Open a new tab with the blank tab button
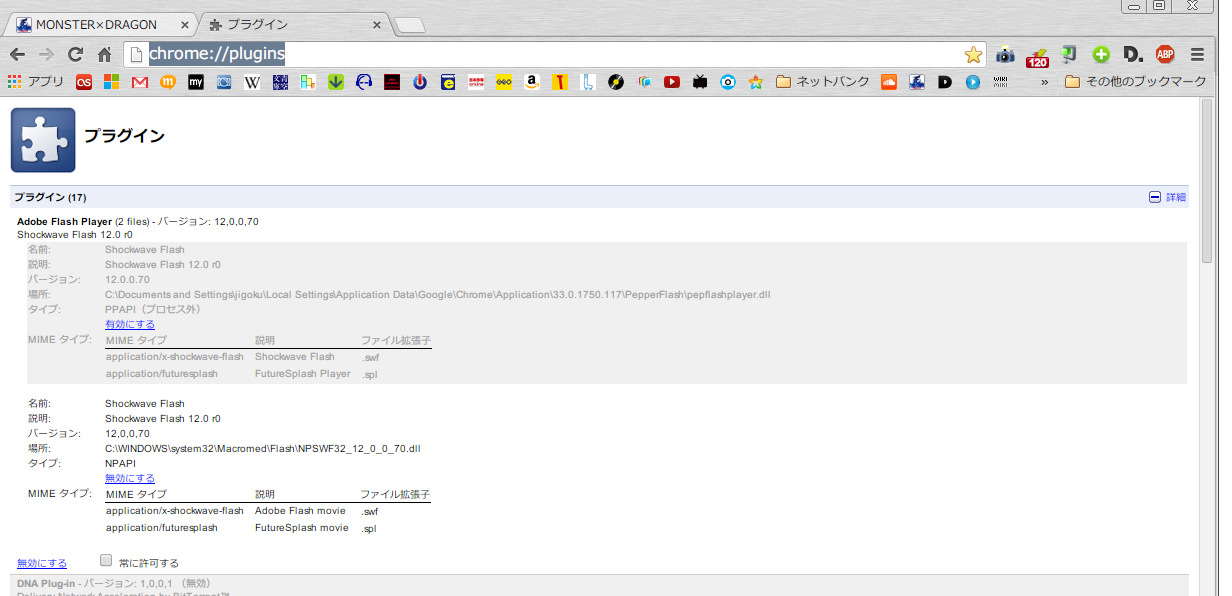1232x596 pixels. coord(409,25)
